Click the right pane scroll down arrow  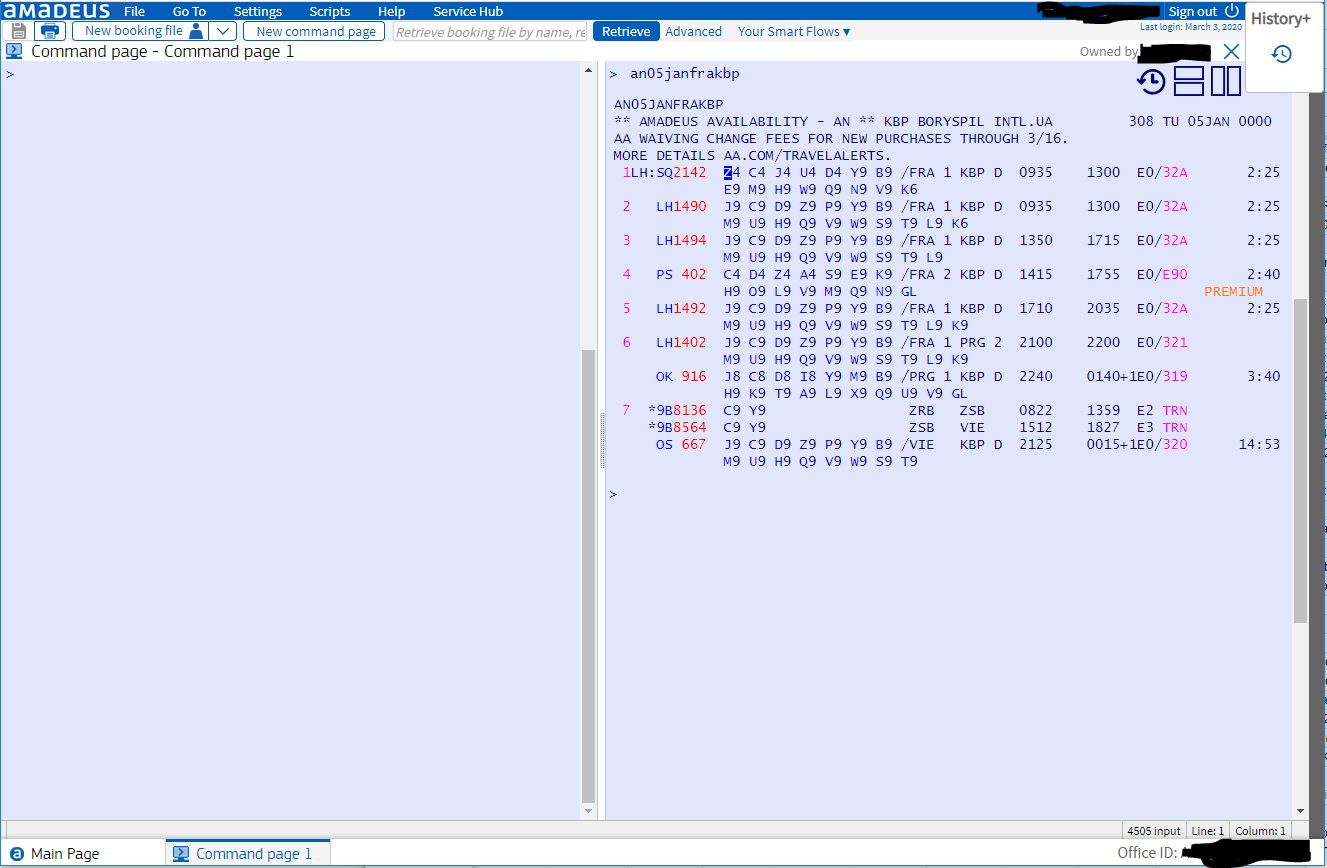(1300, 811)
